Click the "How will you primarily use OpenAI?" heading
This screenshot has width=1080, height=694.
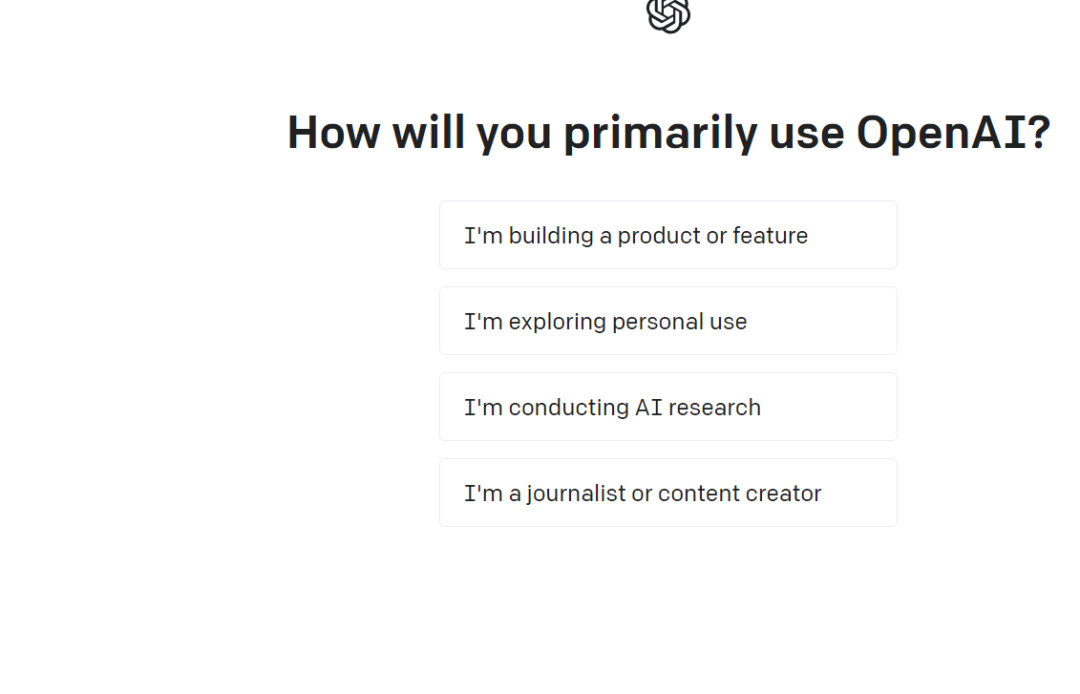[668, 133]
